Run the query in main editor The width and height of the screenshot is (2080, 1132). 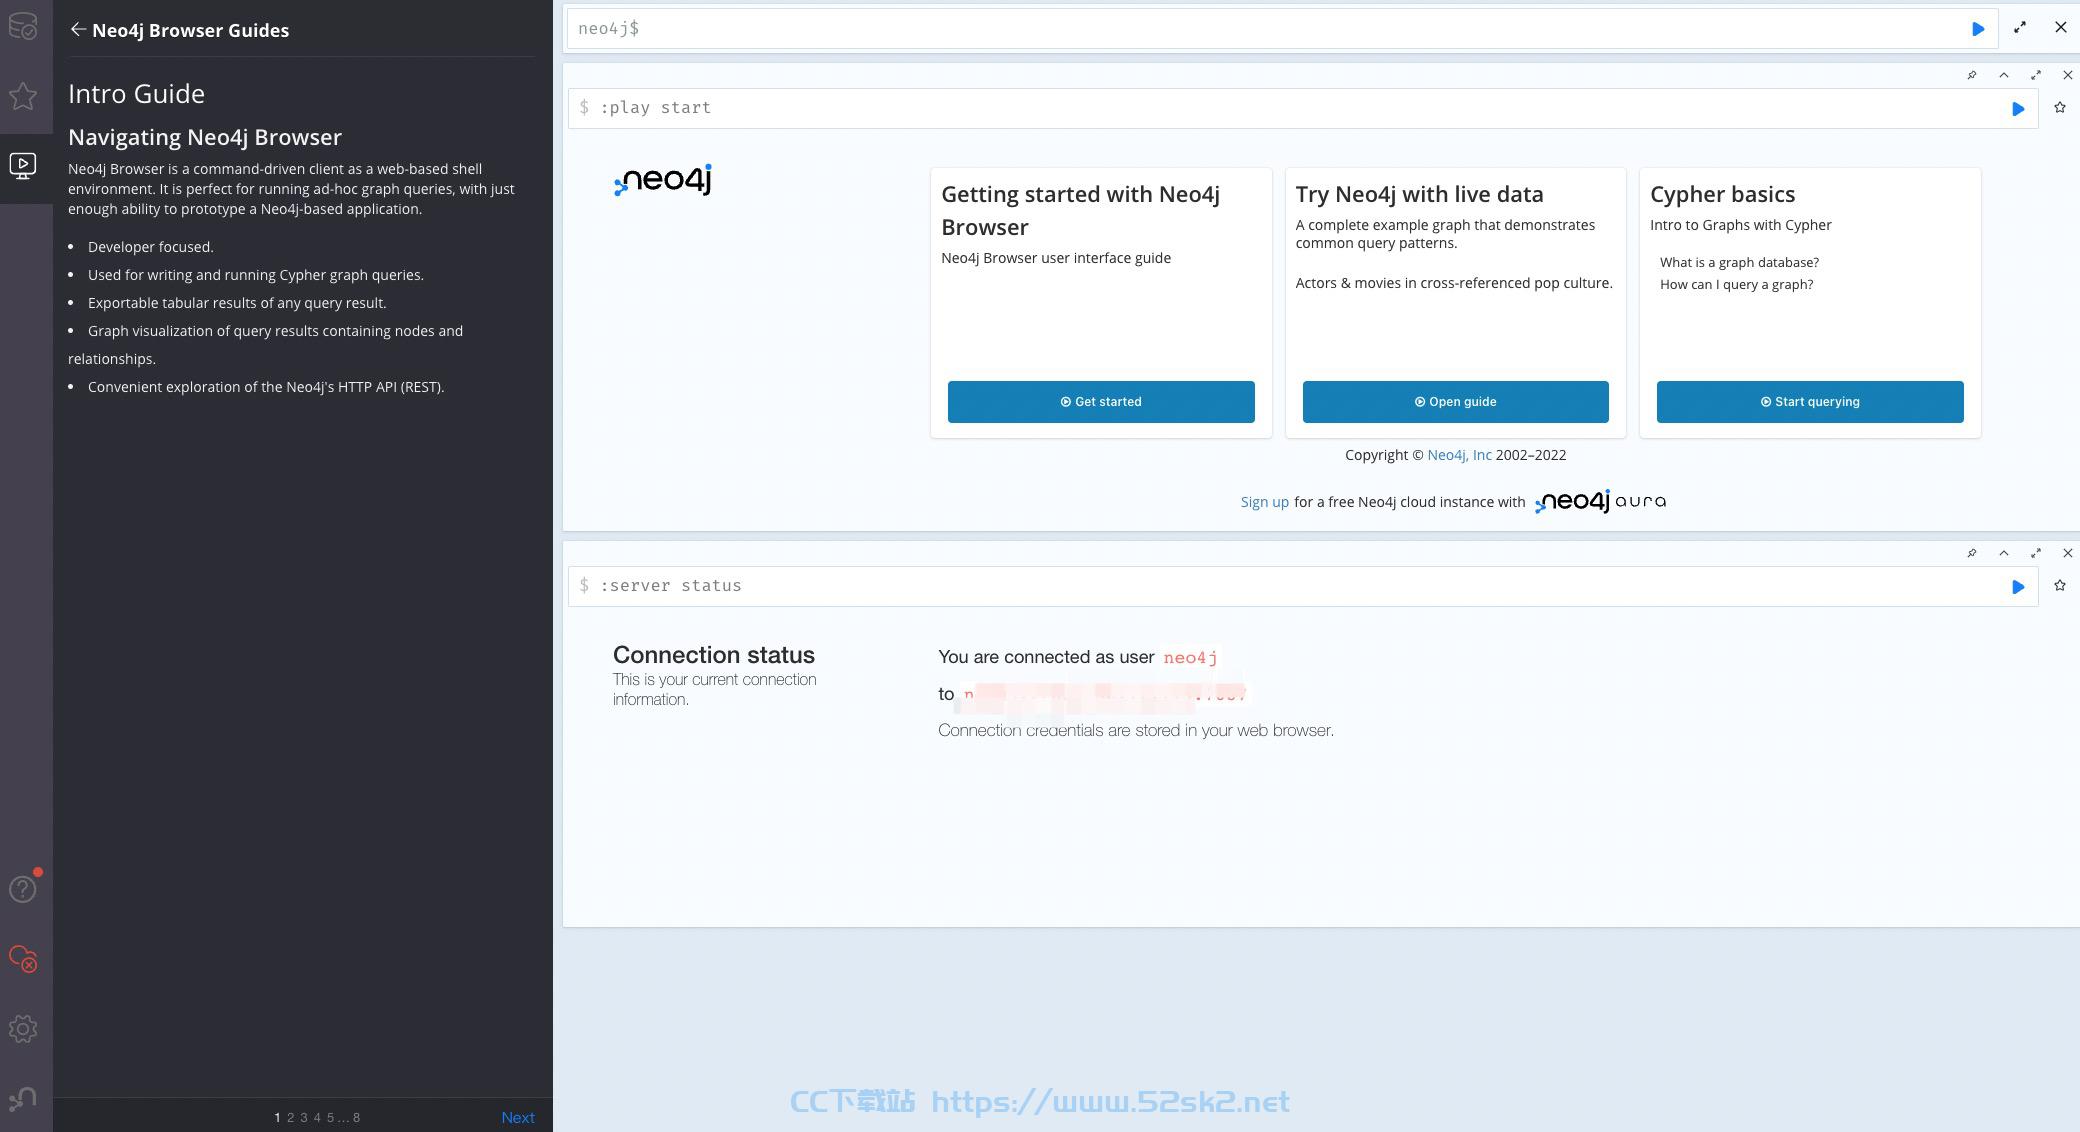click(x=1977, y=29)
